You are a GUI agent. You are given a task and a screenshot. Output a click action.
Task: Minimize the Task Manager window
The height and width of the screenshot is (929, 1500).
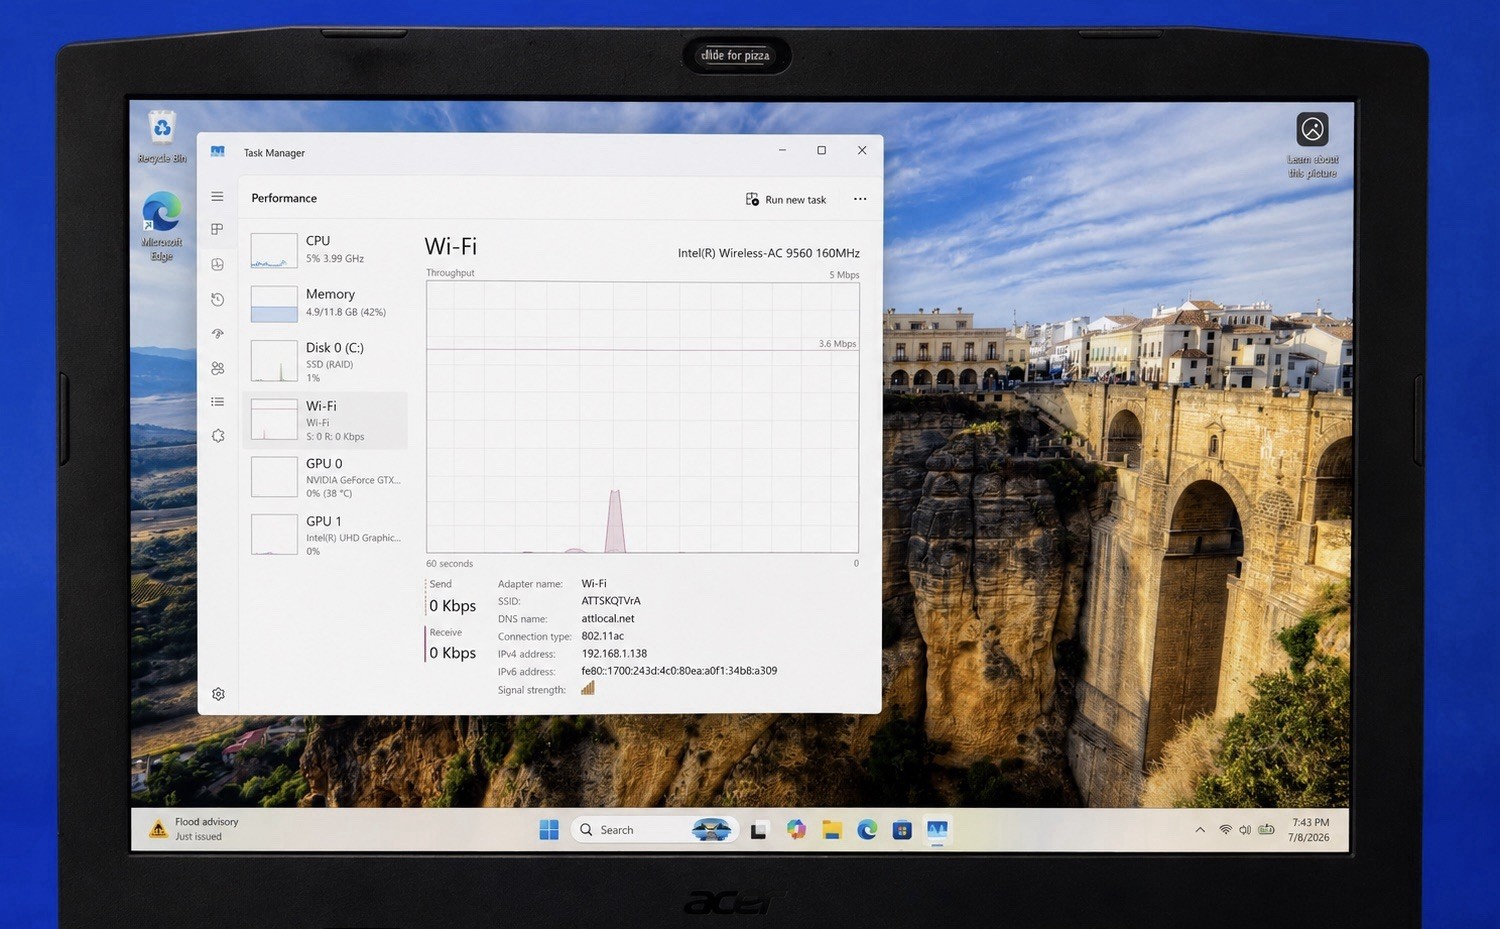click(x=782, y=150)
